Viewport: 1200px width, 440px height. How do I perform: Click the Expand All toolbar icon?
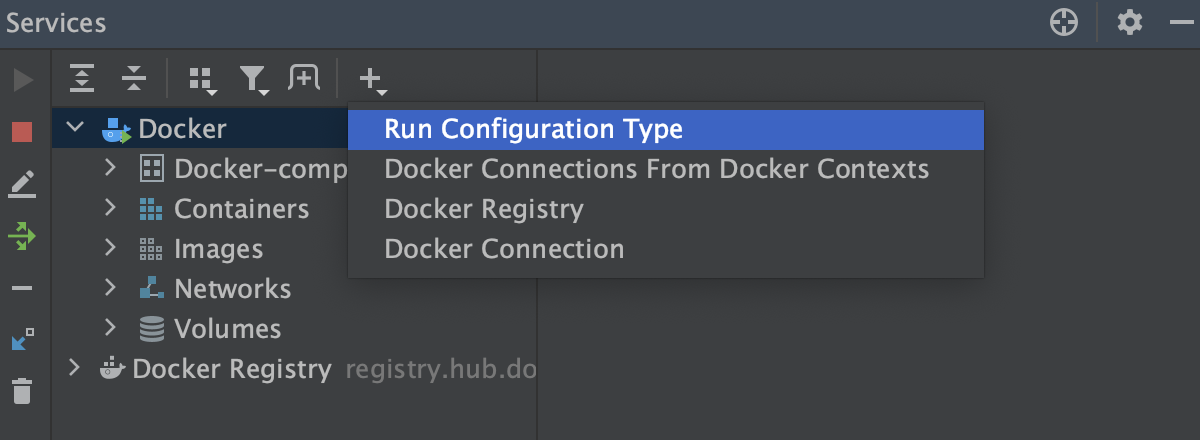click(82, 78)
